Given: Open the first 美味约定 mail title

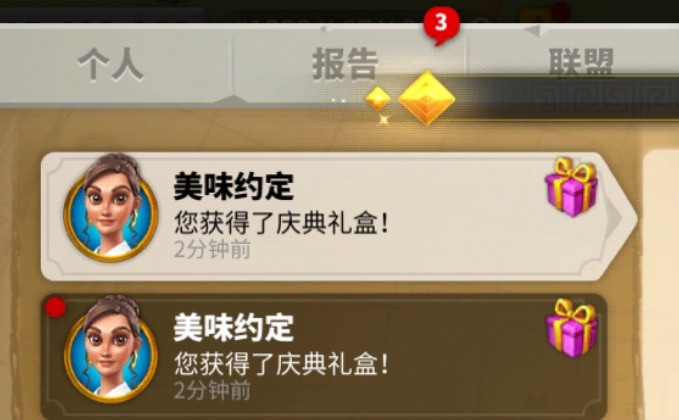Looking at the screenshot, I should tap(233, 187).
